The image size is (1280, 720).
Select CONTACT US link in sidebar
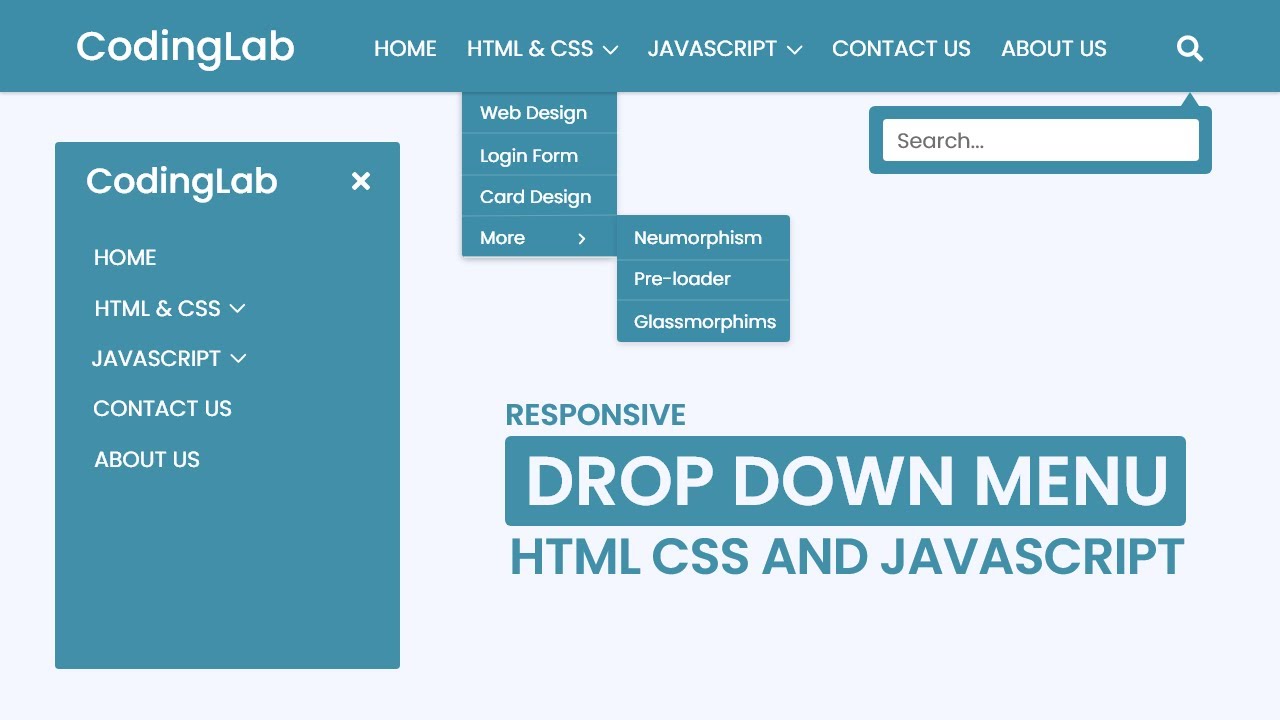point(162,409)
